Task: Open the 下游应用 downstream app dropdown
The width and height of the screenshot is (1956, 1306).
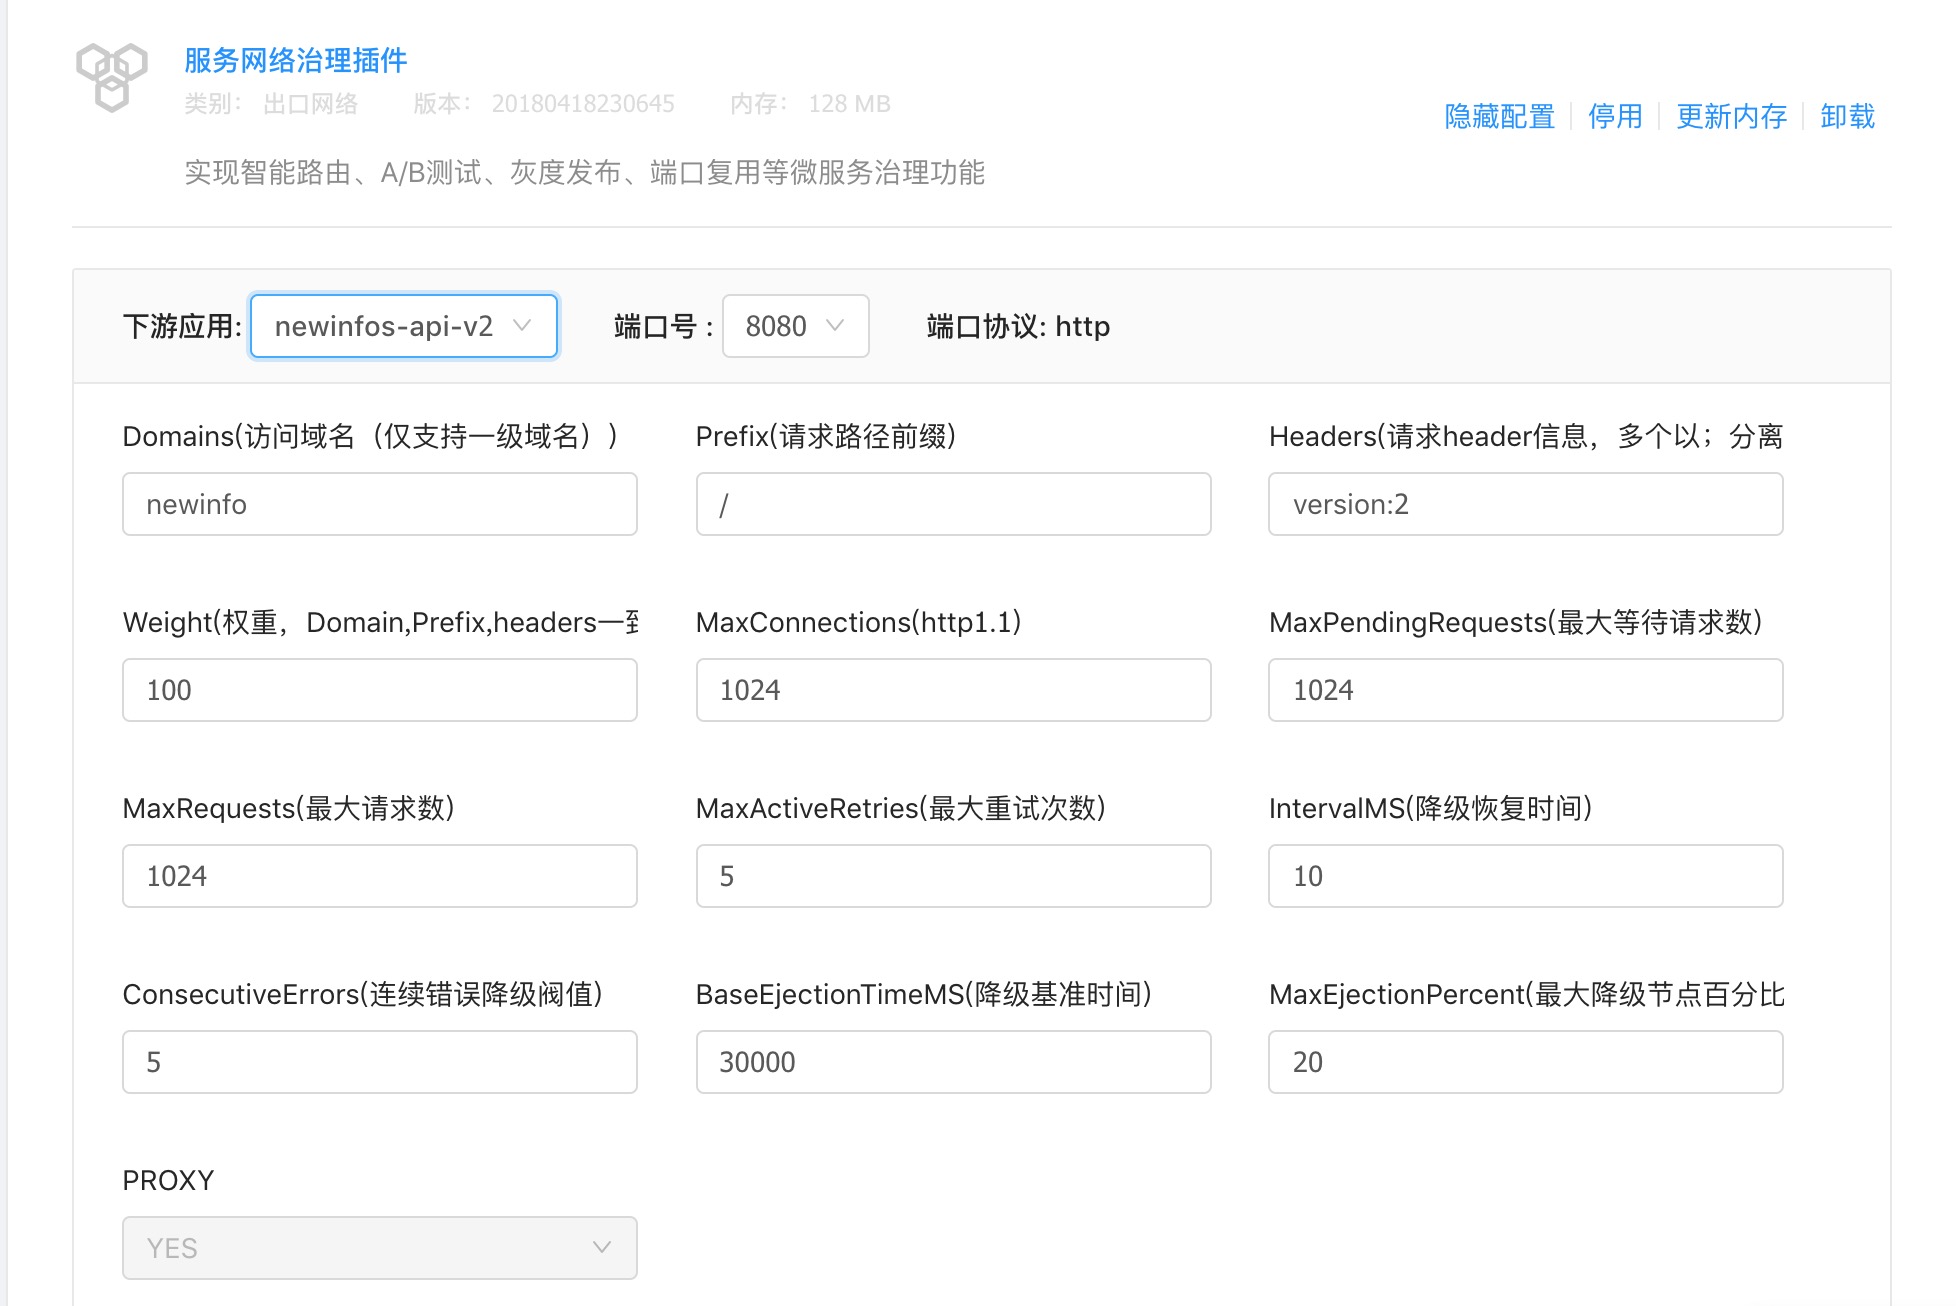Action: [x=403, y=326]
